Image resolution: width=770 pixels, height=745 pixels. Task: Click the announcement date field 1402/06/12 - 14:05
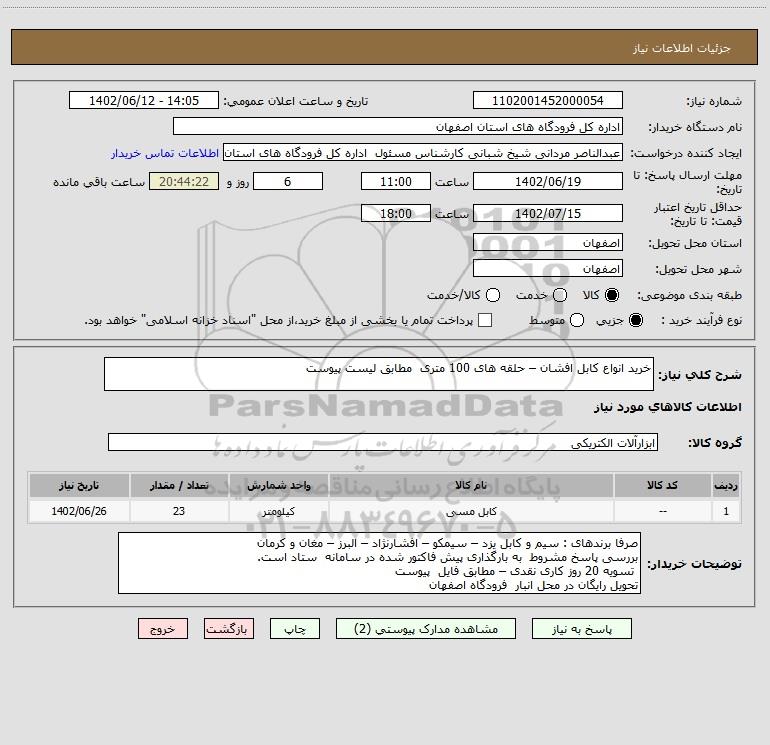[x=144, y=101]
